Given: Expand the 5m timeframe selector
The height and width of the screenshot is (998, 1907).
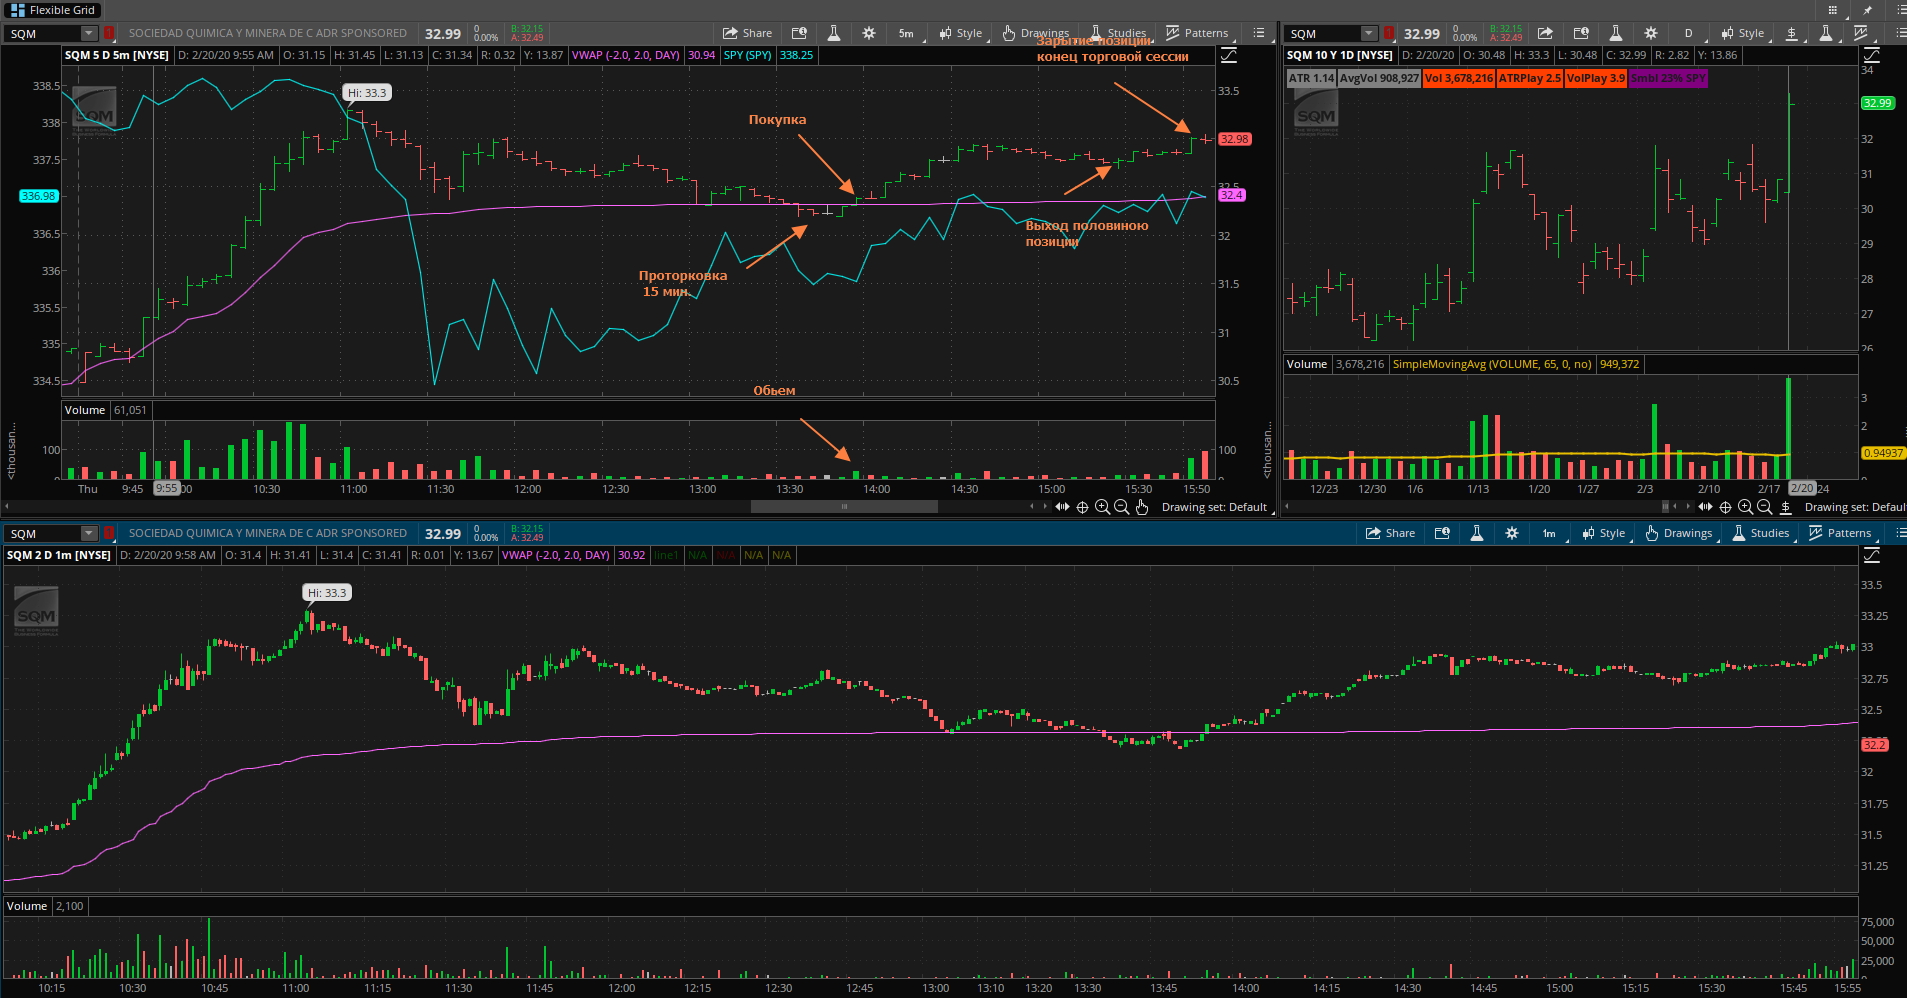Looking at the screenshot, I should [906, 33].
